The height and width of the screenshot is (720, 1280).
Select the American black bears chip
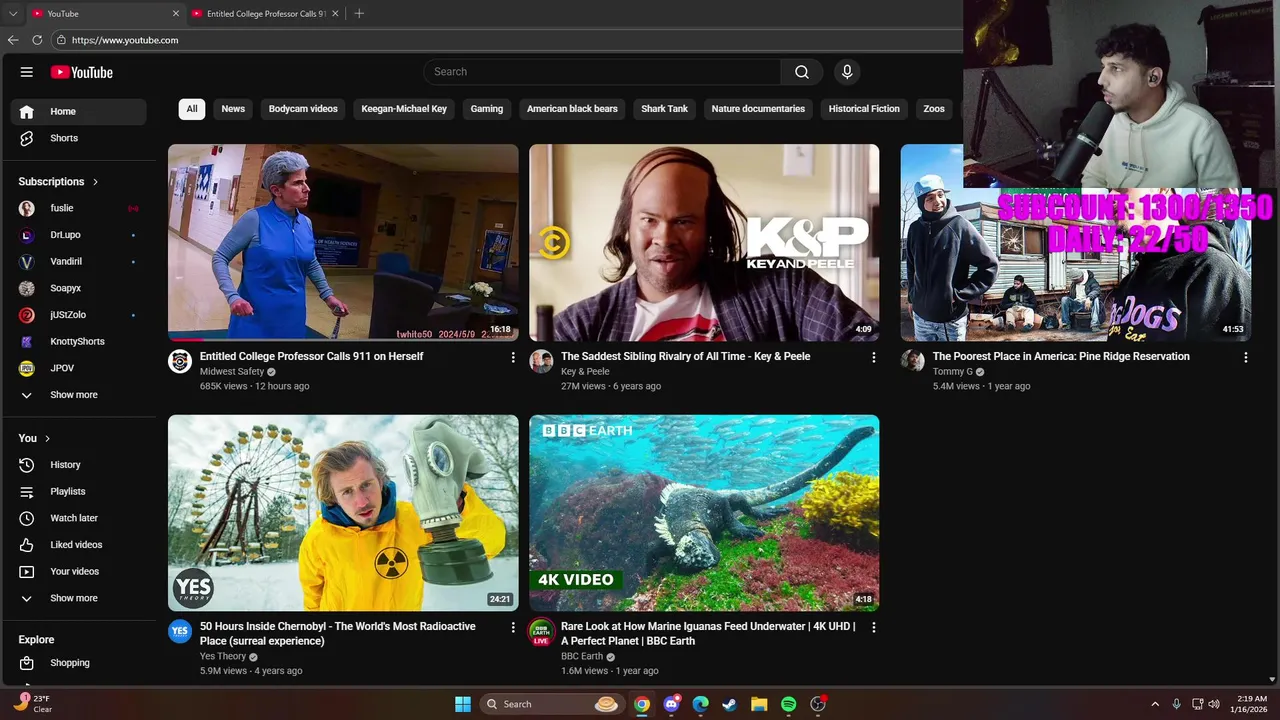click(572, 109)
